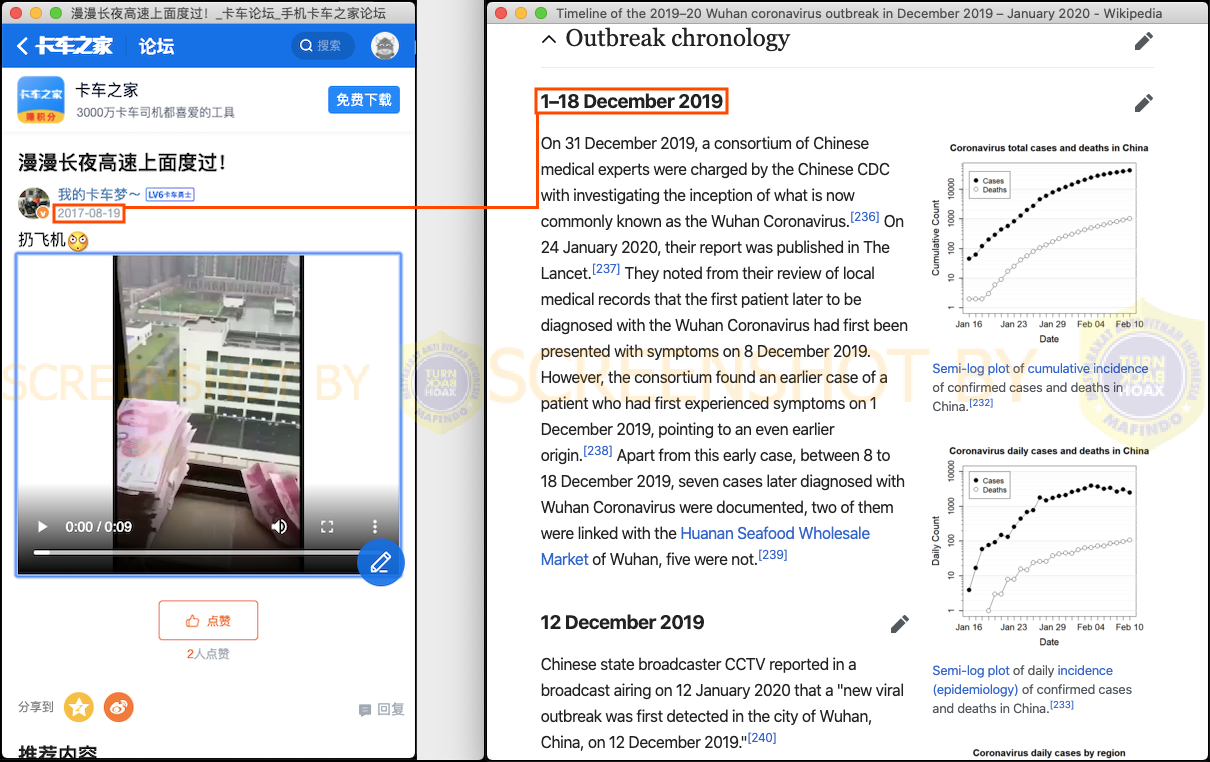Share the post via the yellow star icon

[79, 708]
